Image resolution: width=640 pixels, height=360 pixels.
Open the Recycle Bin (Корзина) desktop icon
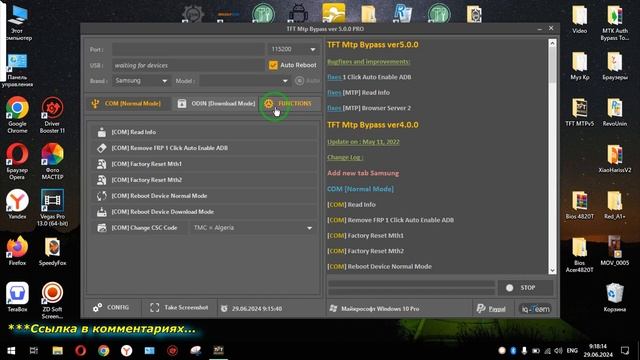click(x=615, y=298)
